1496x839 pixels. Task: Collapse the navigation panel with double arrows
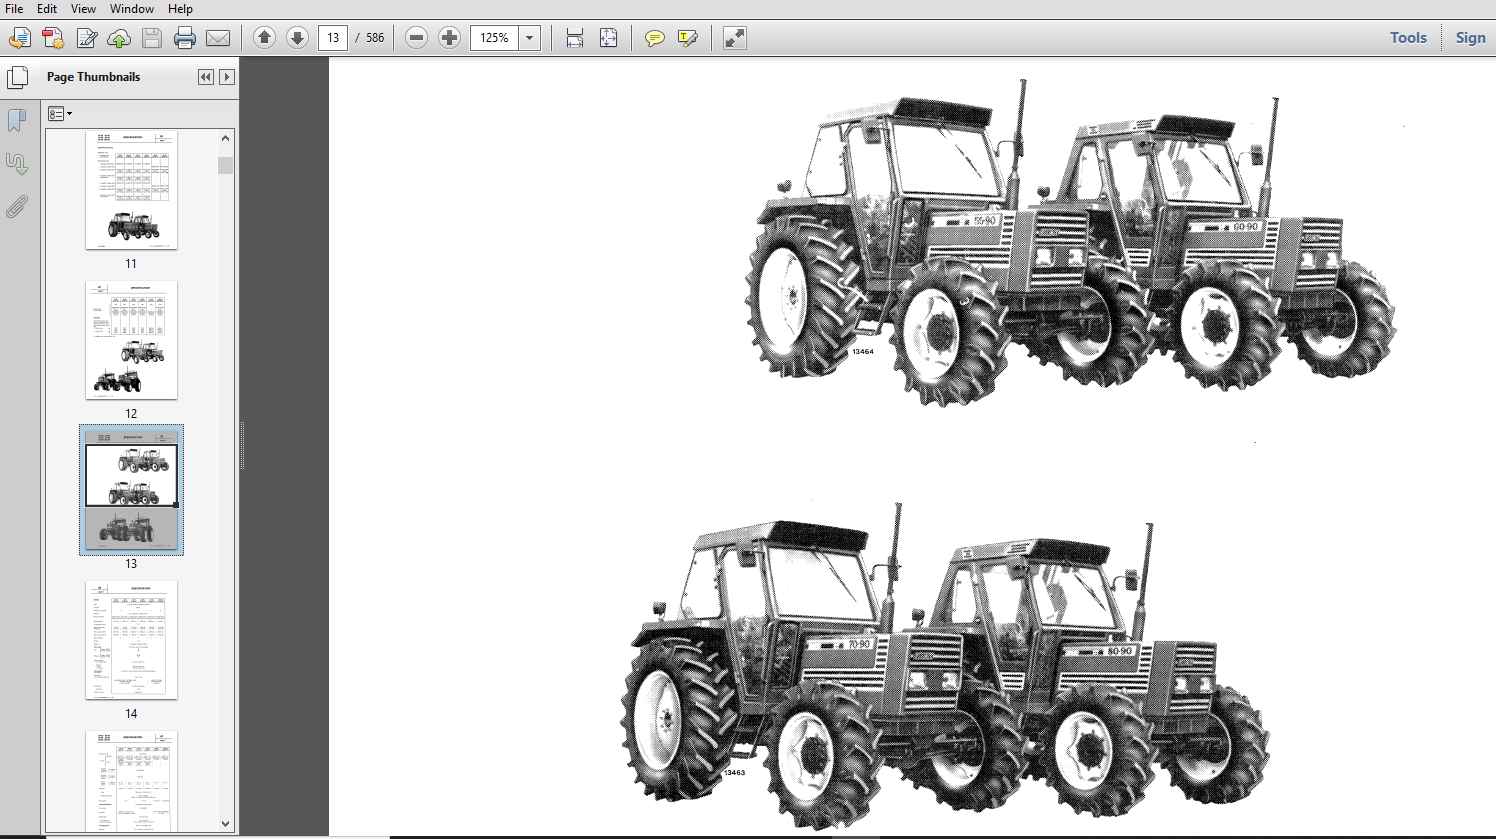coord(206,77)
